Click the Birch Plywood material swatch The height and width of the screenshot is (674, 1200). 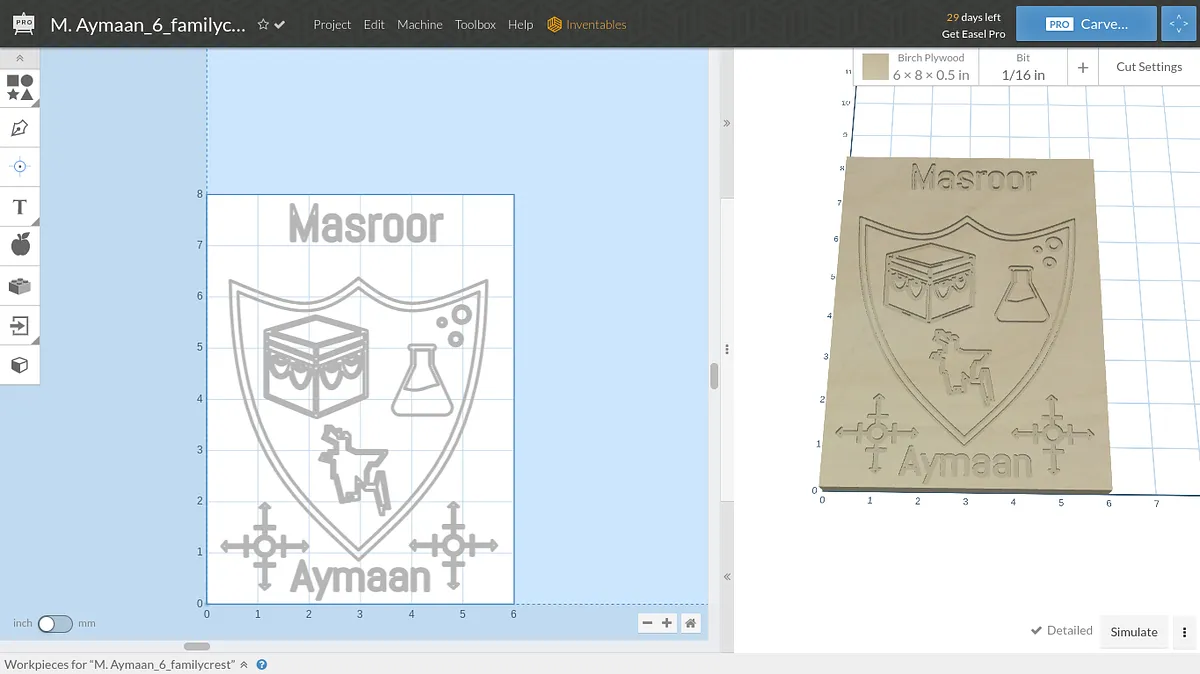tap(877, 67)
